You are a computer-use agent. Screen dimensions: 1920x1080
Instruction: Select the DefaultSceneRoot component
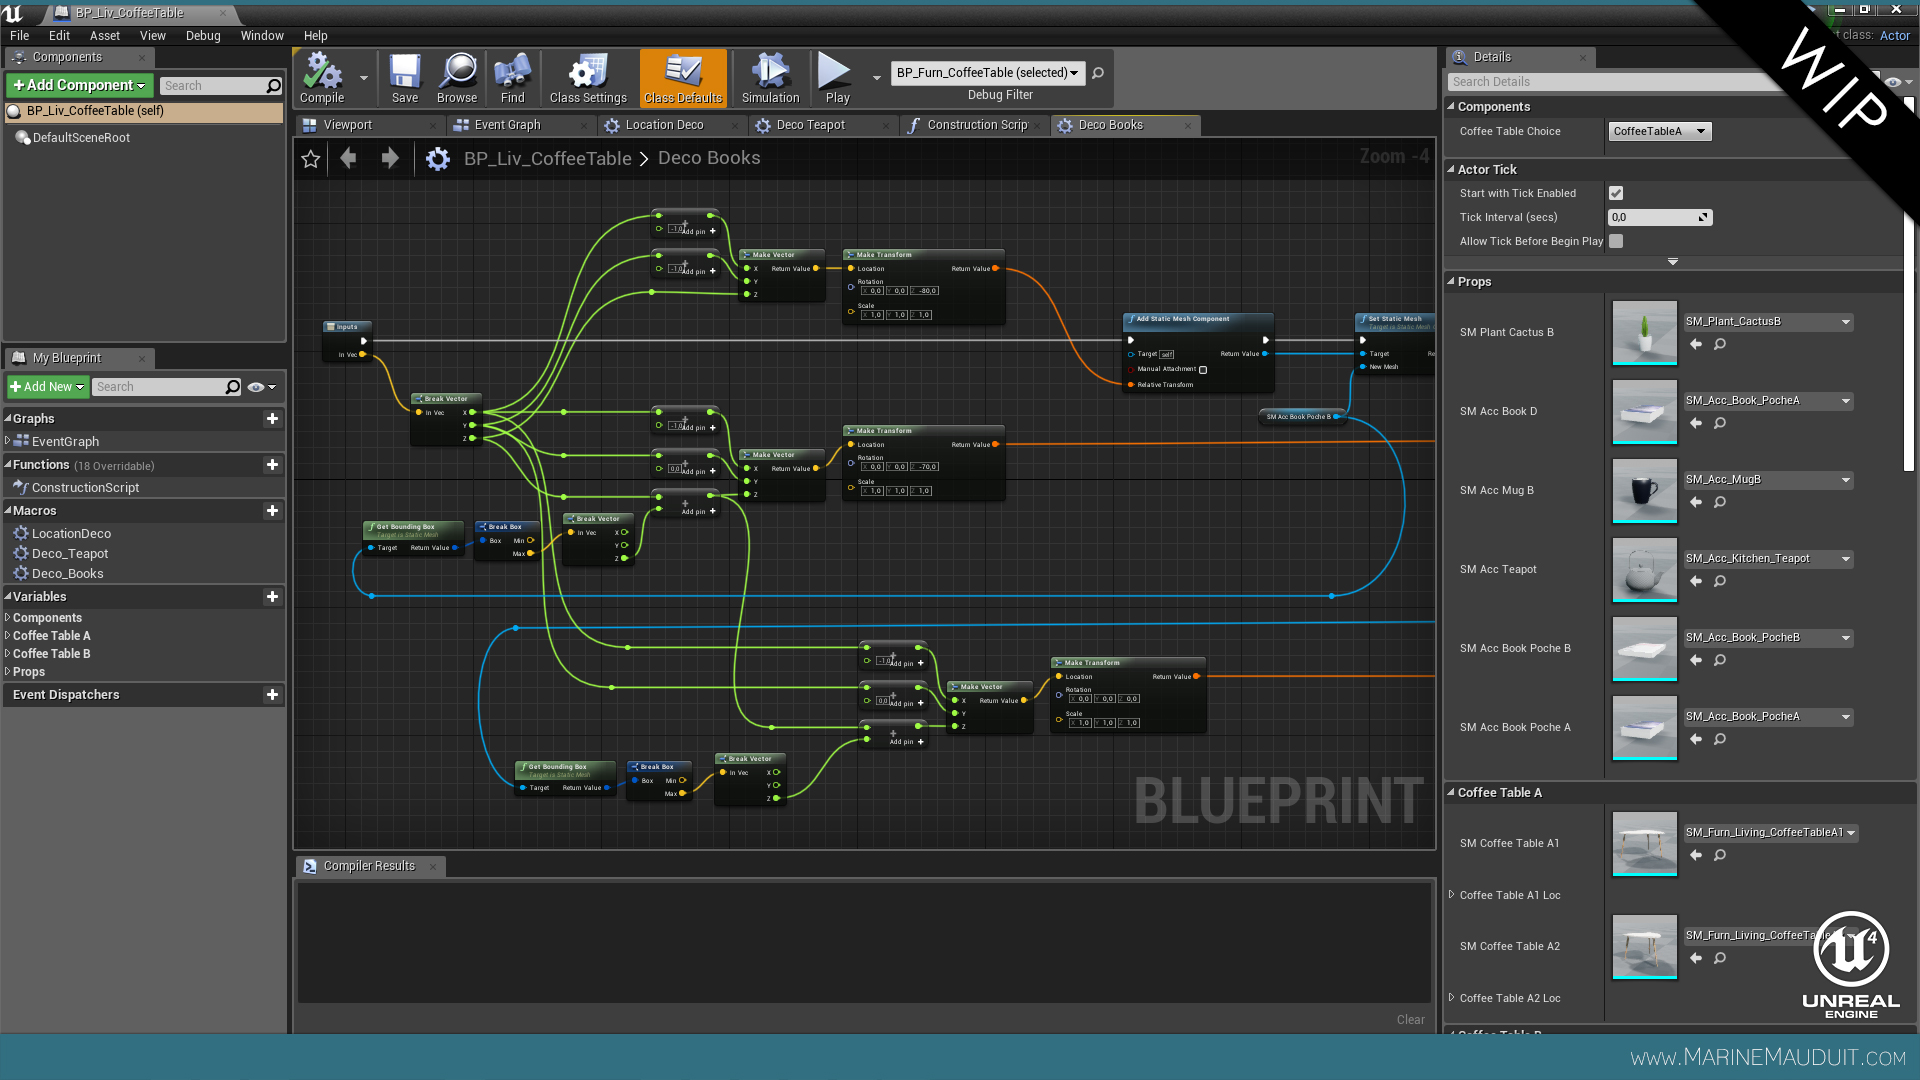[x=80, y=138]
